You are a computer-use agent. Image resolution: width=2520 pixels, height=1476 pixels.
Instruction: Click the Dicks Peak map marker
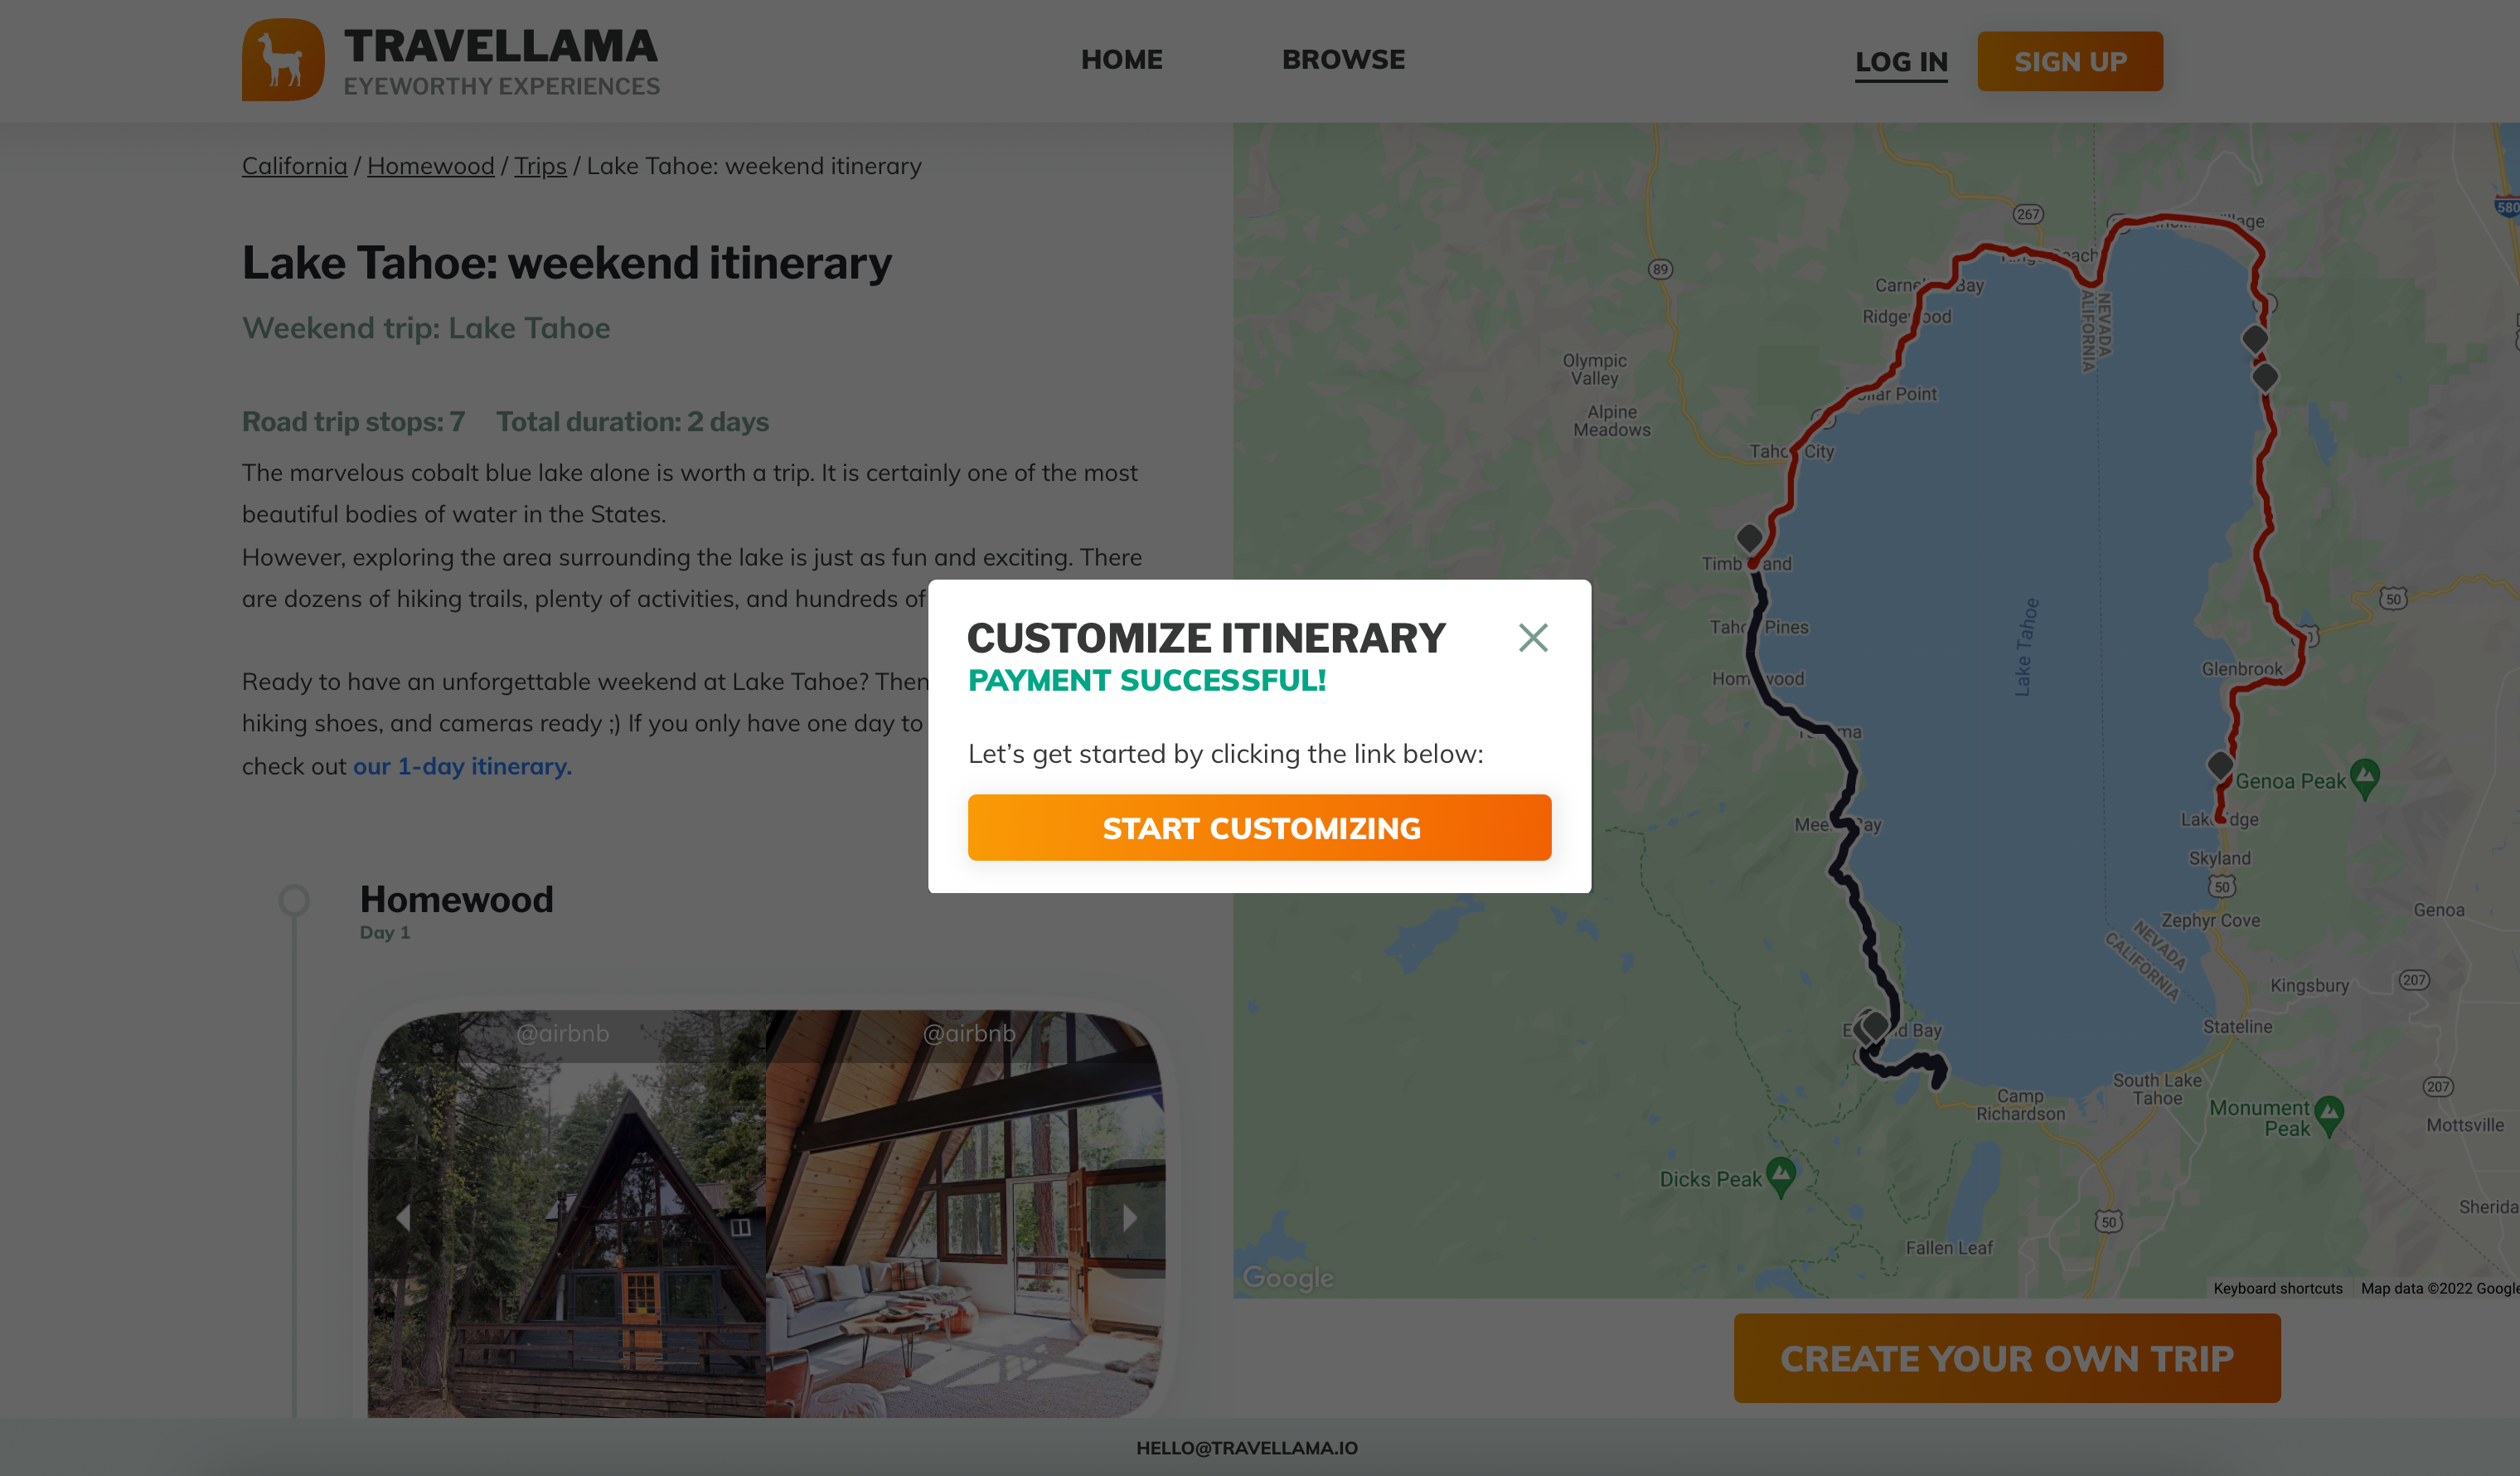click(1781, 1175)
